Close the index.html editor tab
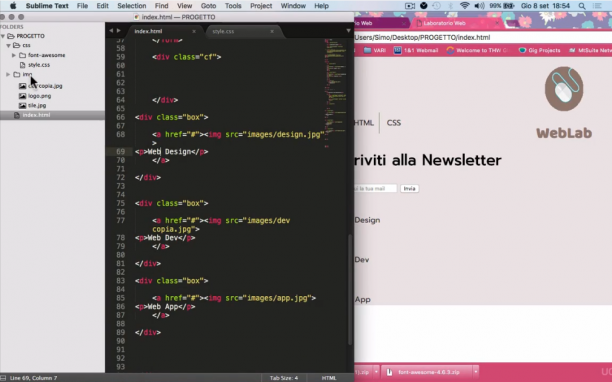Screen dimensions: 612x382 pos(194,31)
